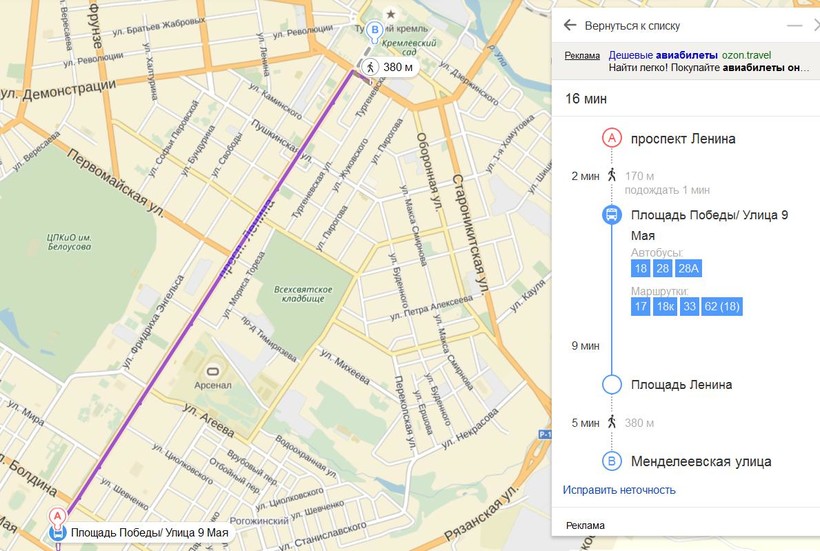Open the Дешевые авиабилеты ozon.travel ad
Image resolution: width=820 pixels, height=551 pixels.
pyautogui.click(x=690, y=55)
